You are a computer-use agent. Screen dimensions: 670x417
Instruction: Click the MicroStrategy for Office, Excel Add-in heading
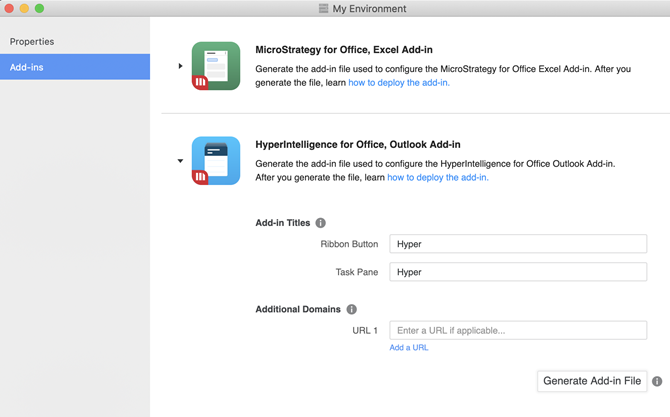(344, 50)
